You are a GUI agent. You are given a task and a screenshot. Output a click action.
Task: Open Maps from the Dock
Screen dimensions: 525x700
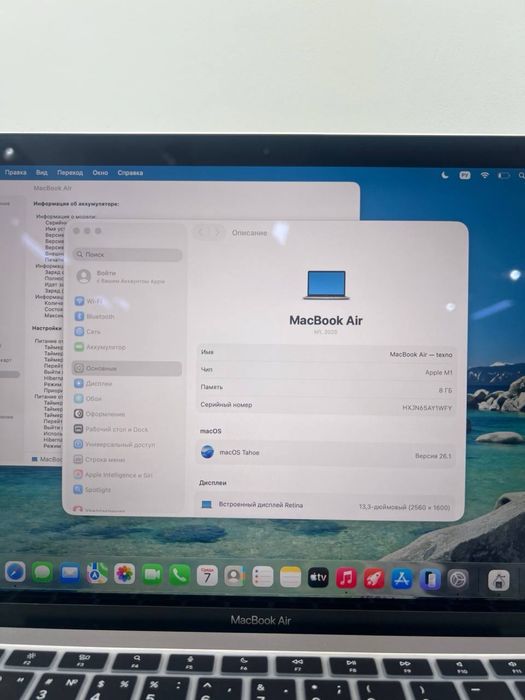click(97, 574)
